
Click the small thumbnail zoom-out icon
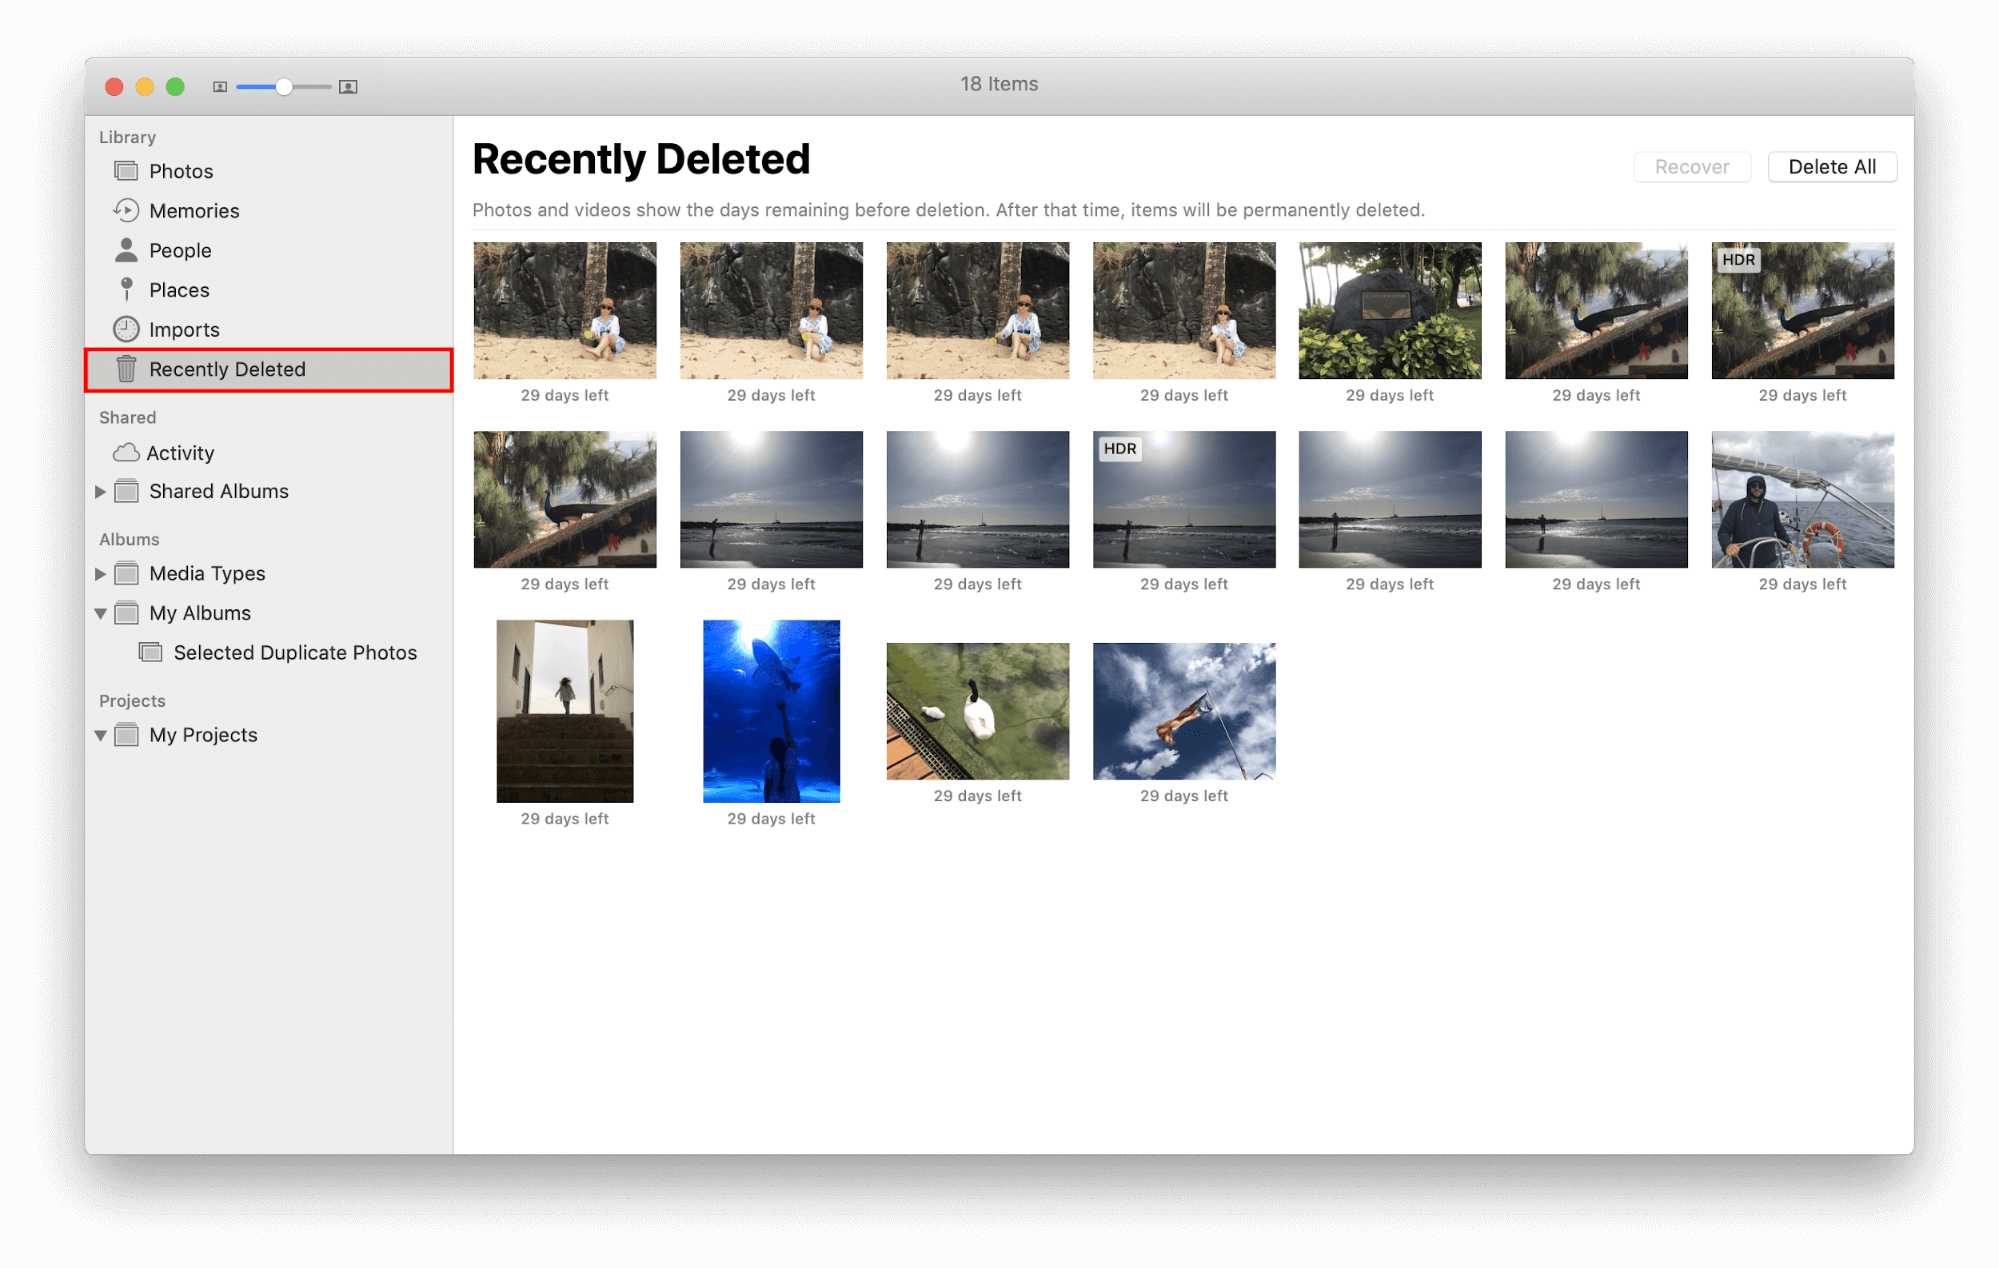point(220,87)
